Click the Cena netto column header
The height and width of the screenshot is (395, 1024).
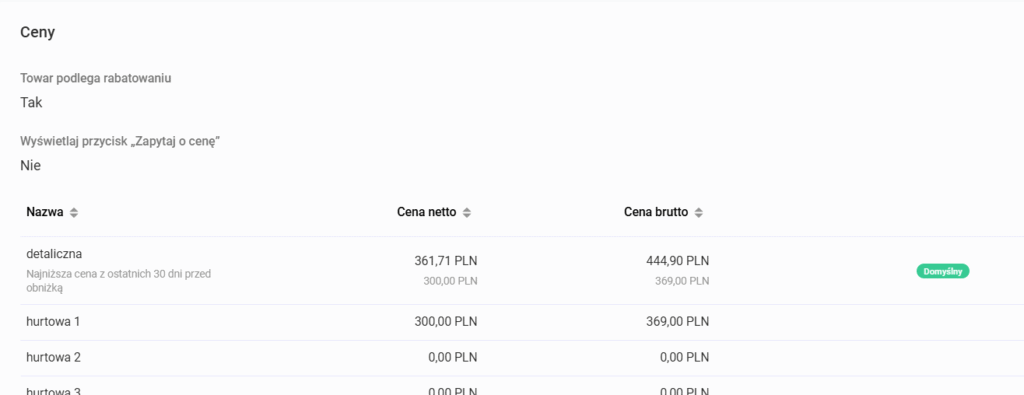coord(426,212)
